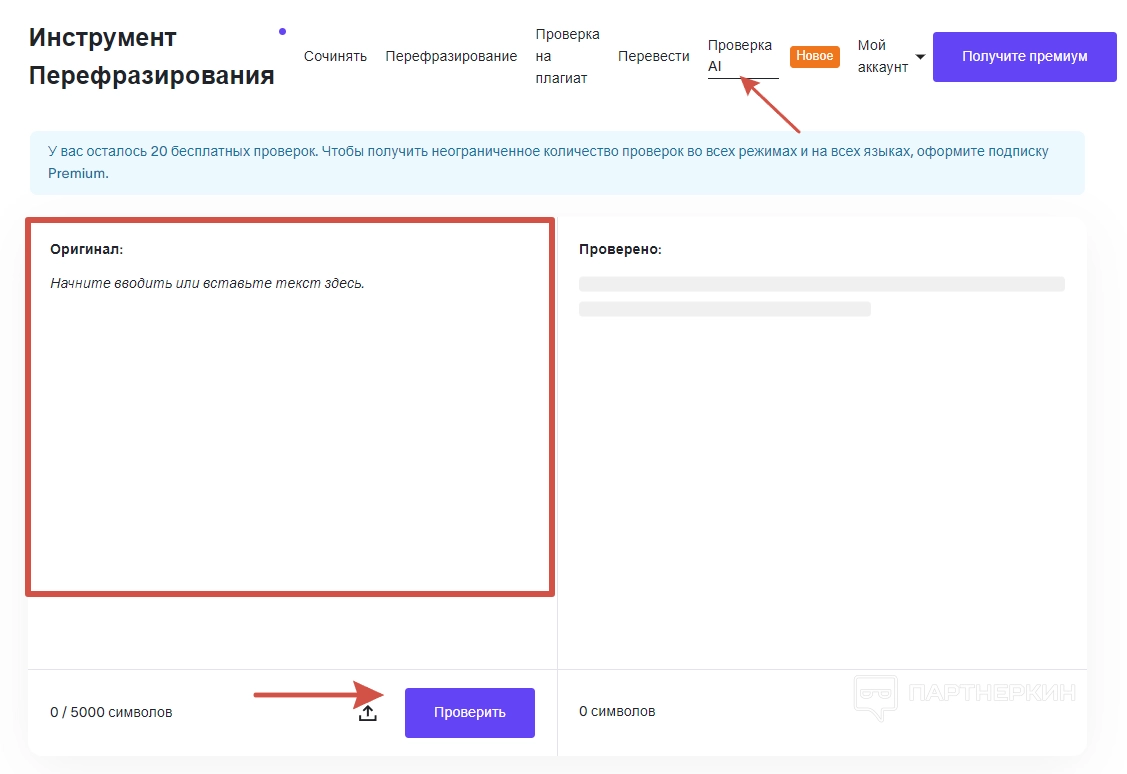The height and width of the screenshot is (774, 1127).
Task: Click the free checks remaining notice
Action: pyautogui.click(x=557, y=162)
